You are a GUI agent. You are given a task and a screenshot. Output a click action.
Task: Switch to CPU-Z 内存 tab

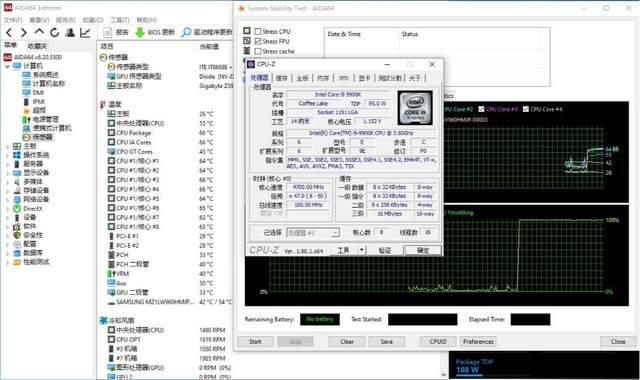pyautogui.click(x=323, y=78)
